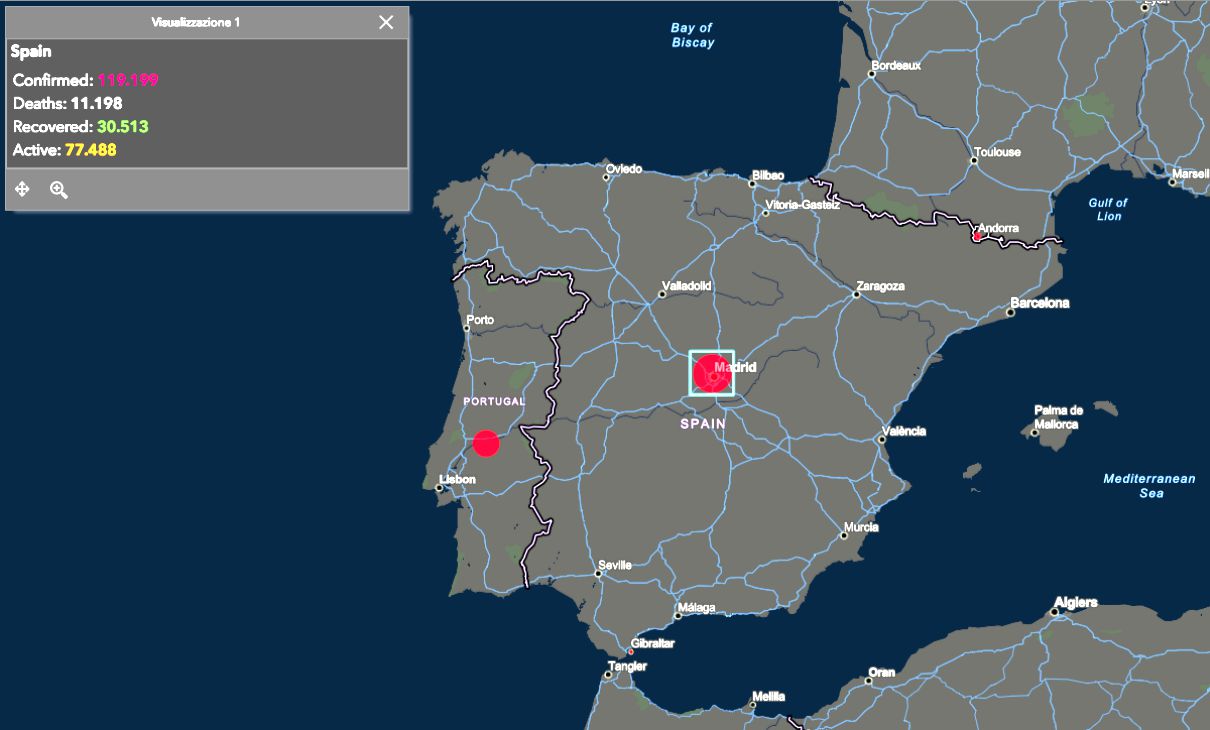This screenshot has width=1210, height=730.
Task: Click the Murcia city label
Action: coord(861,527)
